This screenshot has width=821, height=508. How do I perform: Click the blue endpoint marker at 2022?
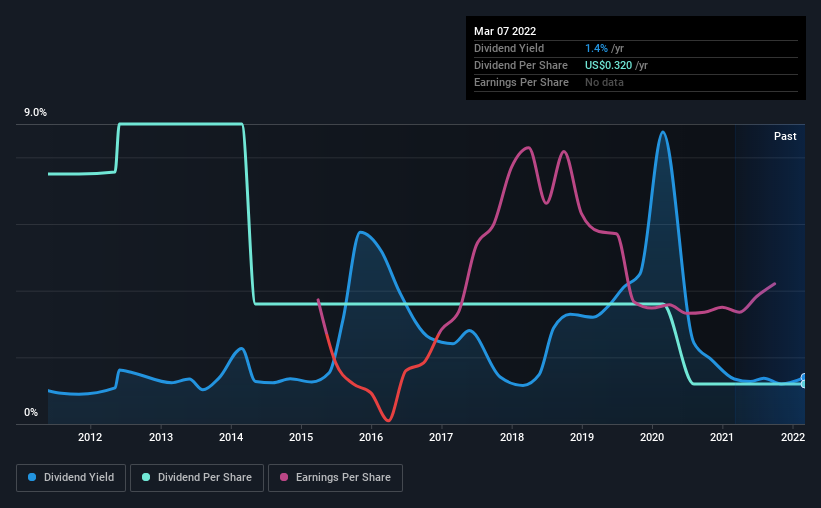804,378
